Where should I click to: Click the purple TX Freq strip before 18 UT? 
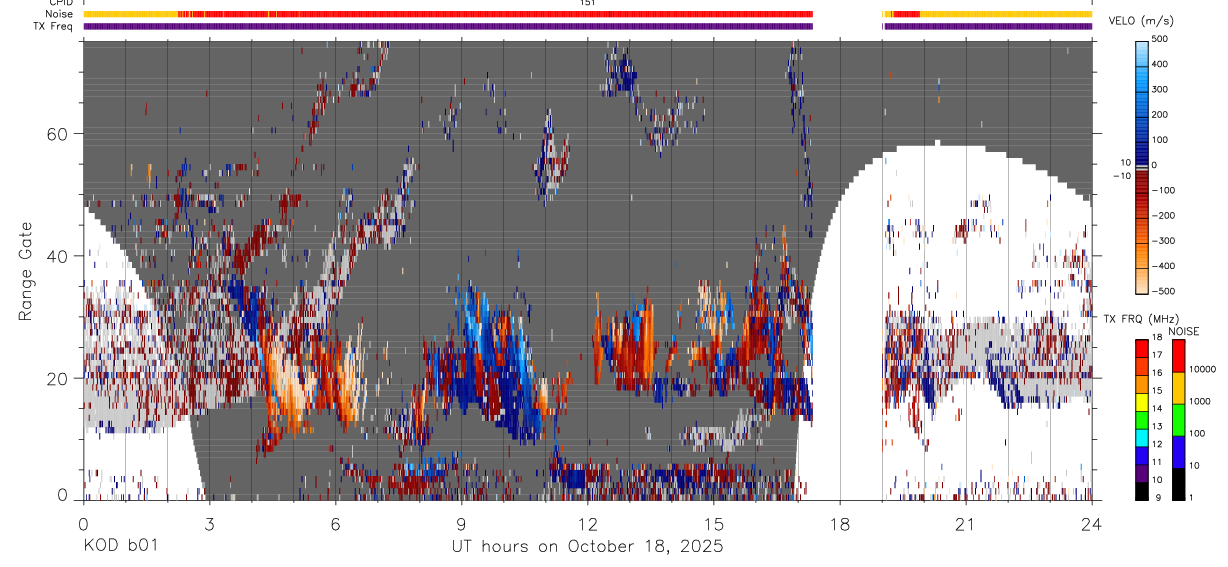click(x=448, y=26)
